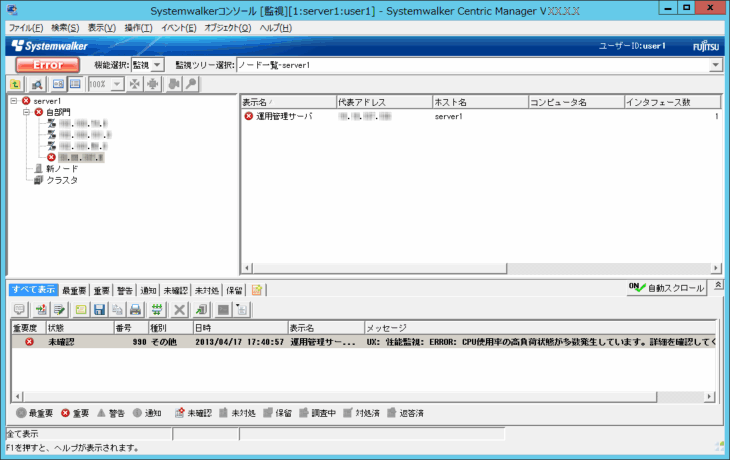Viewport: 730px width, 460px height.
Task: Collapse the 自部門 tree node
Action: pyautogui.click(x=27, y=112)
